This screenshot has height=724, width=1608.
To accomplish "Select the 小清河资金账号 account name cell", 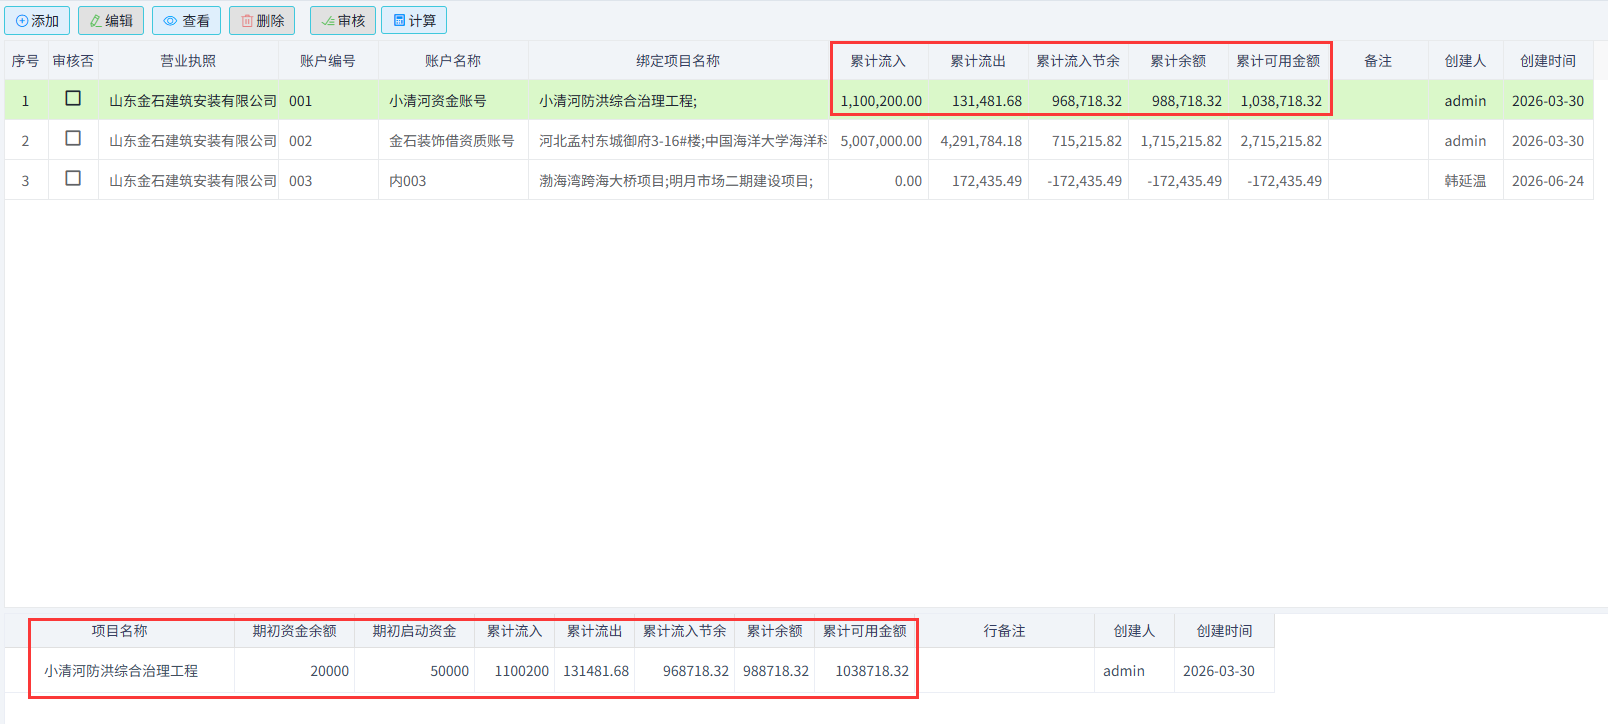I will click(453, 101).
